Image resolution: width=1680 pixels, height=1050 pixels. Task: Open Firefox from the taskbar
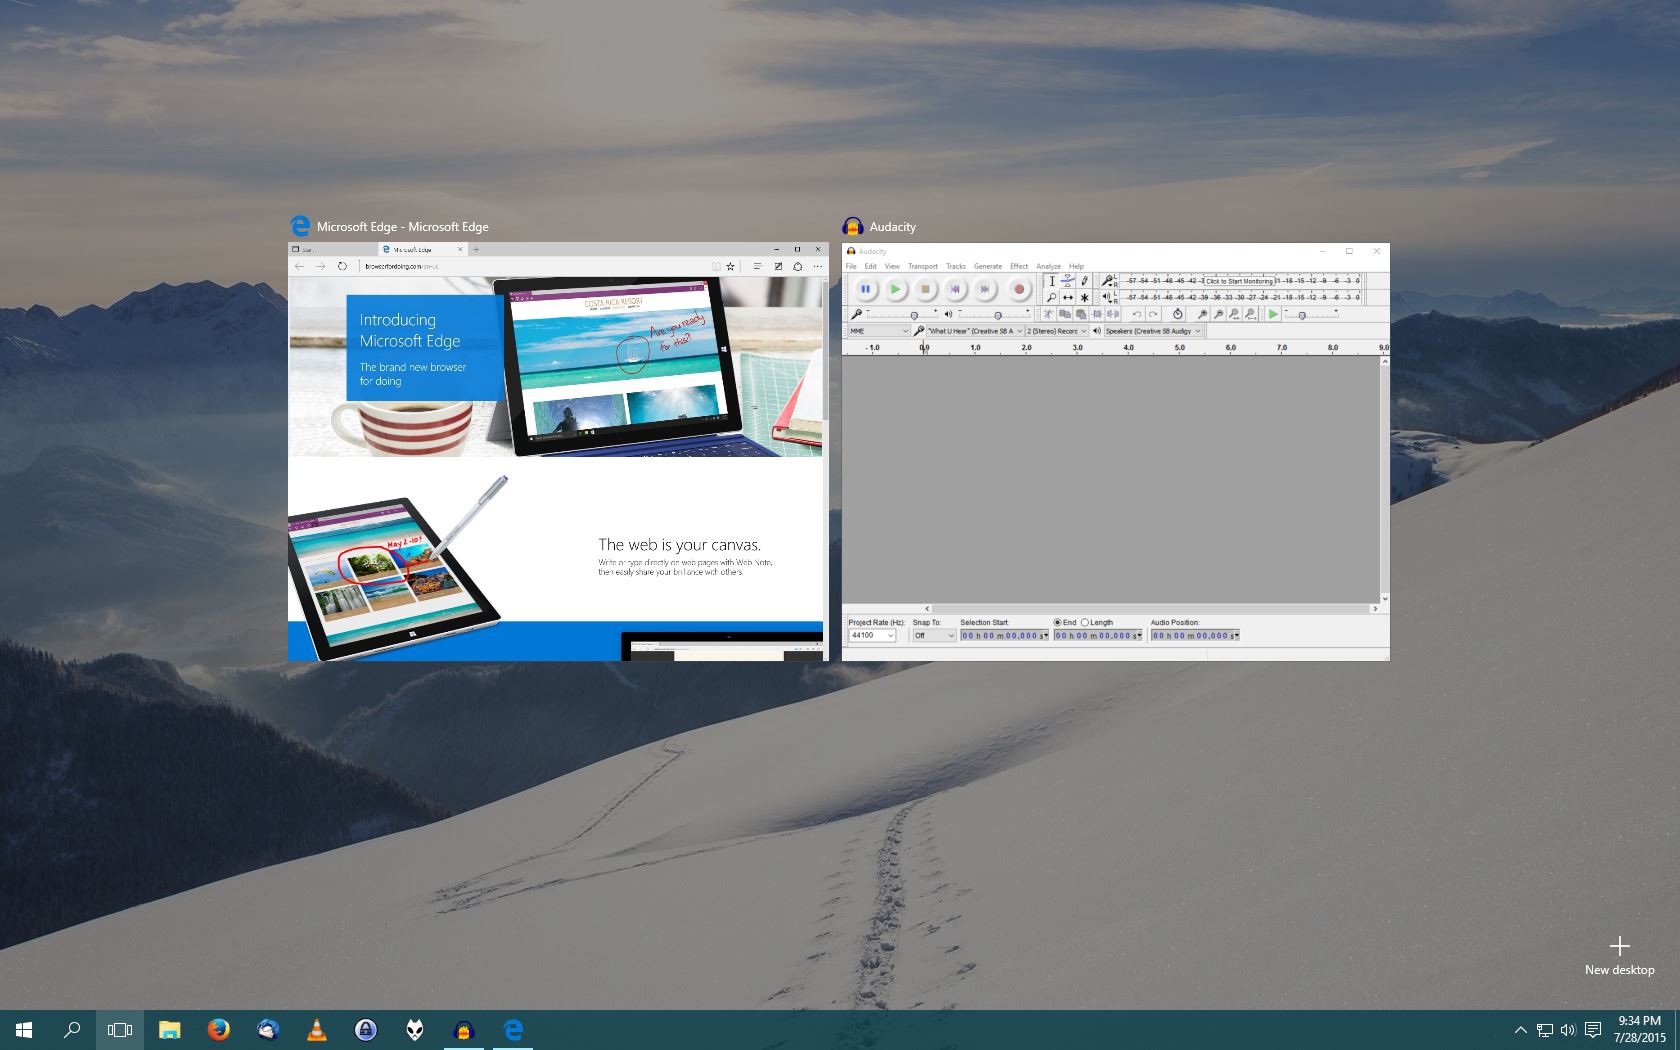tap(218, 1030)
